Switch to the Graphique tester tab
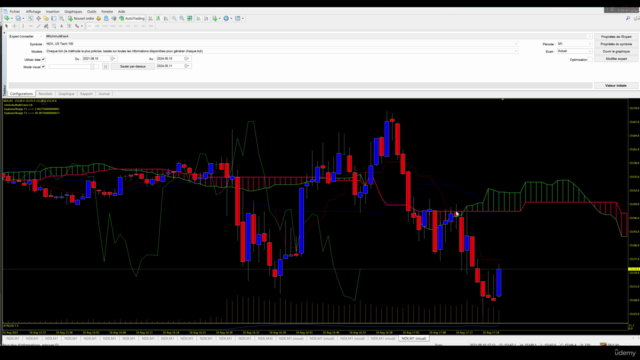This screenshot has width=640, height=360. (66, 94)
